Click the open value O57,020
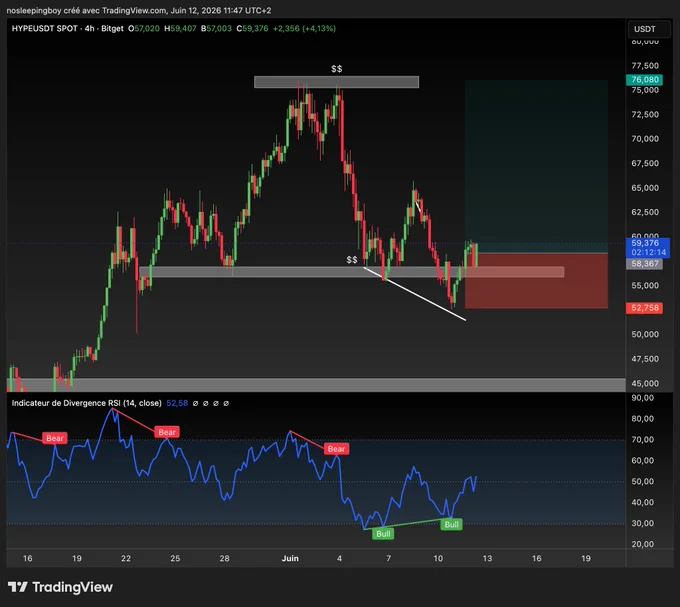This screenshot has width=680, height=607. click(x=144, y=29)
